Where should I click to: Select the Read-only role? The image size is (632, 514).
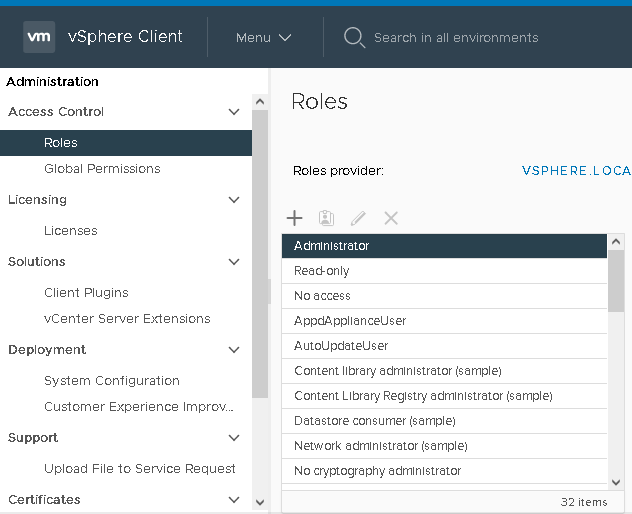click(444, 271)
